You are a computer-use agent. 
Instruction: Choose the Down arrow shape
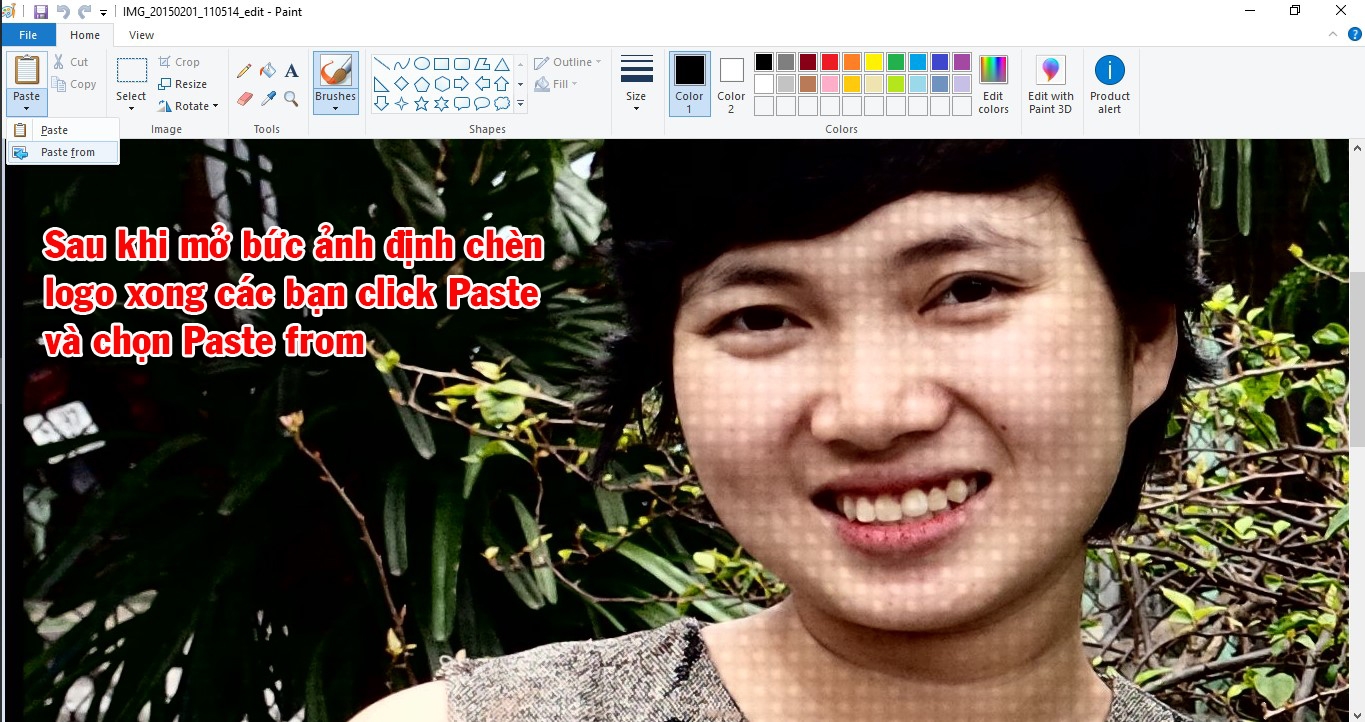[x=381, y=103]
